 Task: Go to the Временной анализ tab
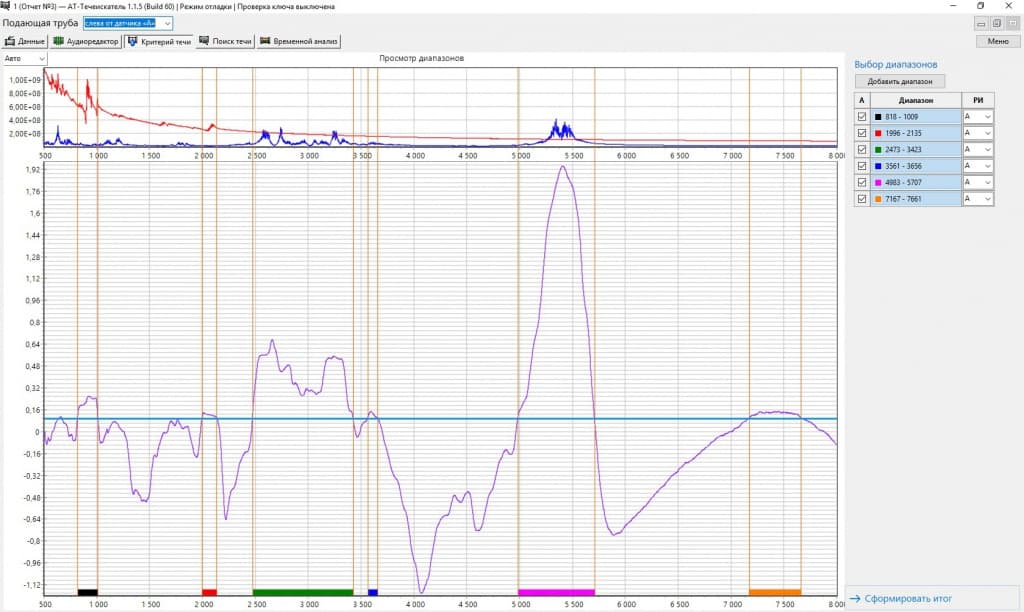point(298,41)
